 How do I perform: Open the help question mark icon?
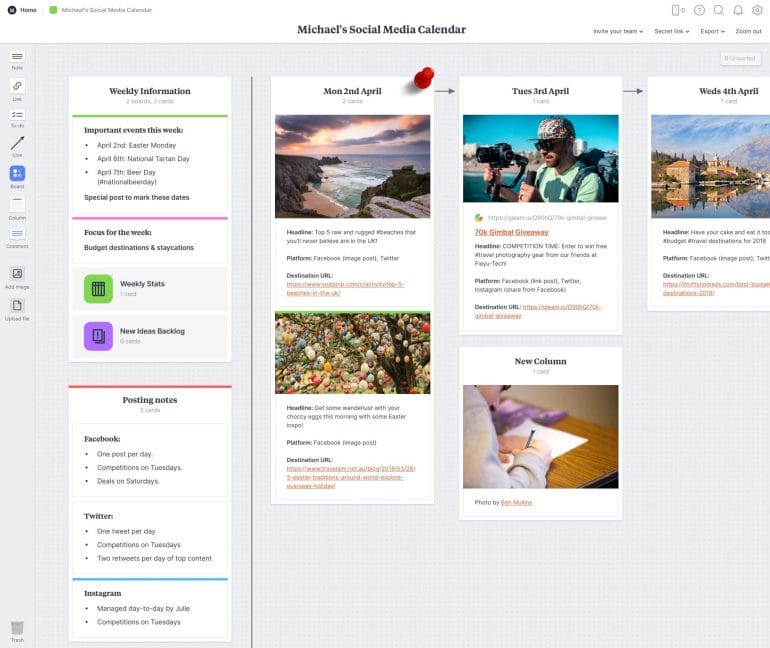[699, 10]
